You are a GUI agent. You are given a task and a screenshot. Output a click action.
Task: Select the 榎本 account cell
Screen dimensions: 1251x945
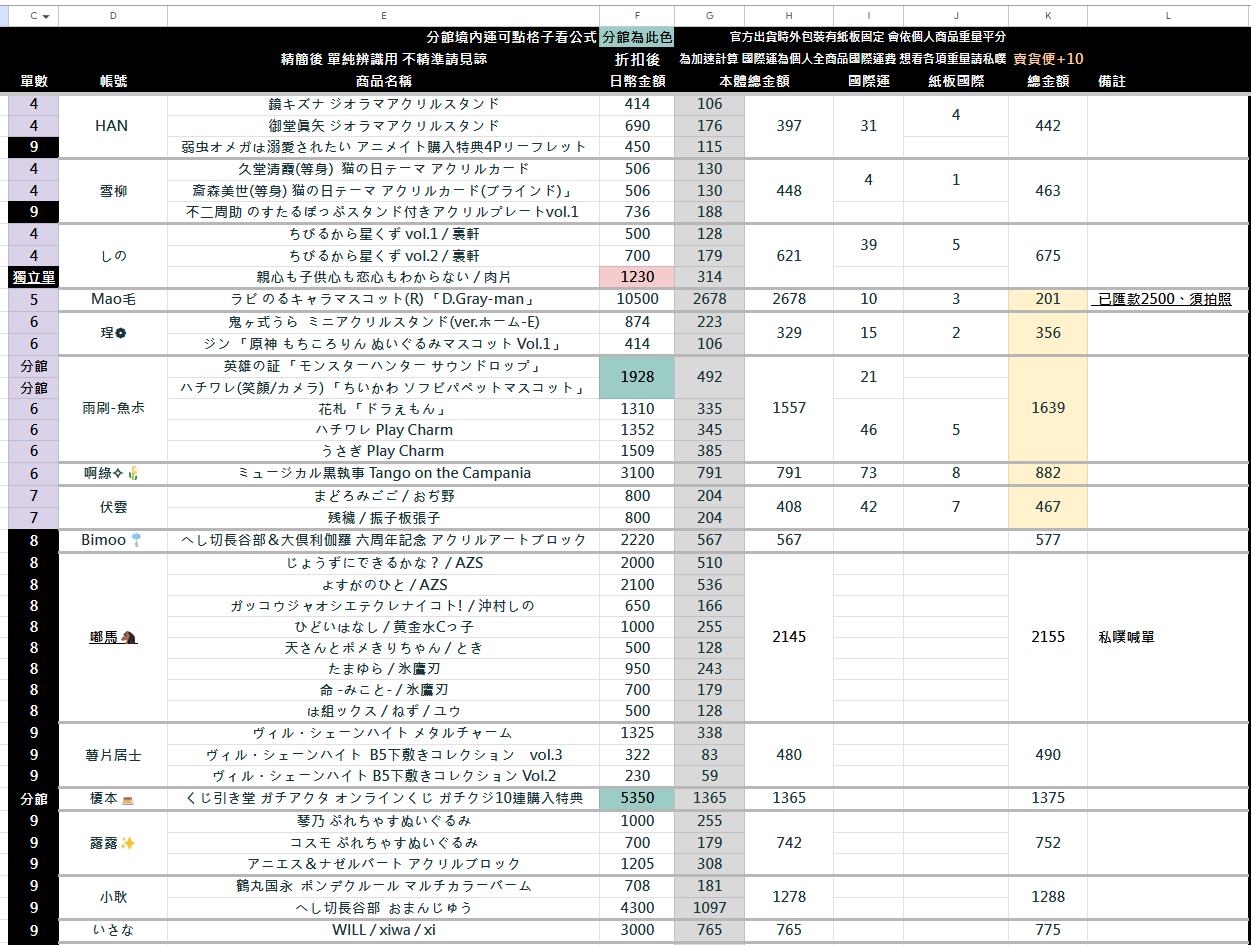click(x=113, y=798)
